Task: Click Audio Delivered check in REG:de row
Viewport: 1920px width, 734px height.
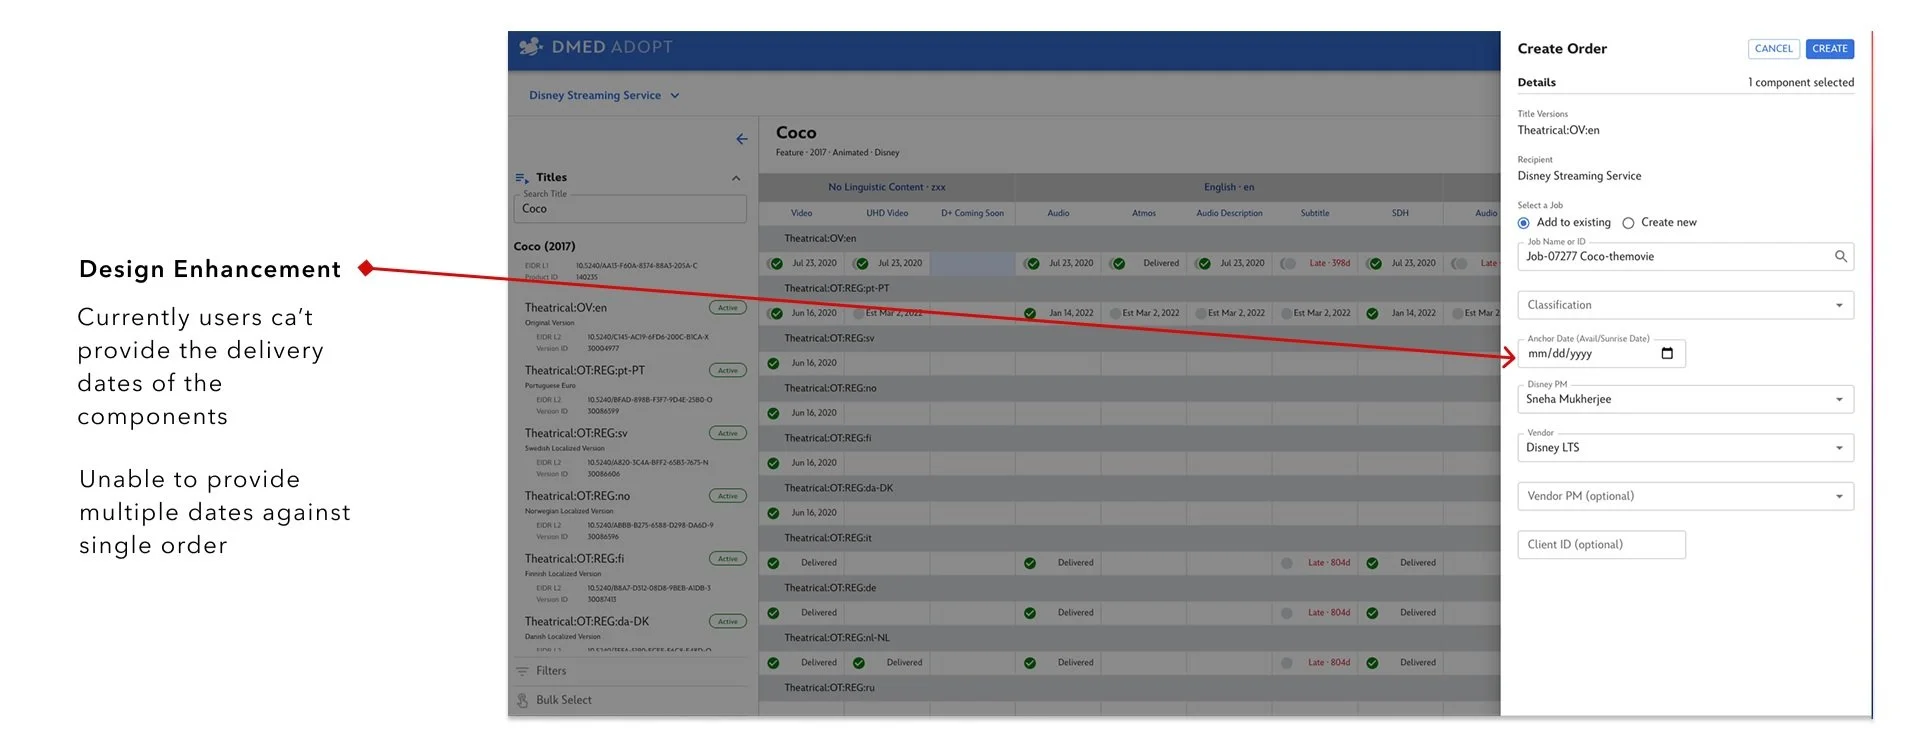Action: pyautogui.click(x=1030, y=614)
